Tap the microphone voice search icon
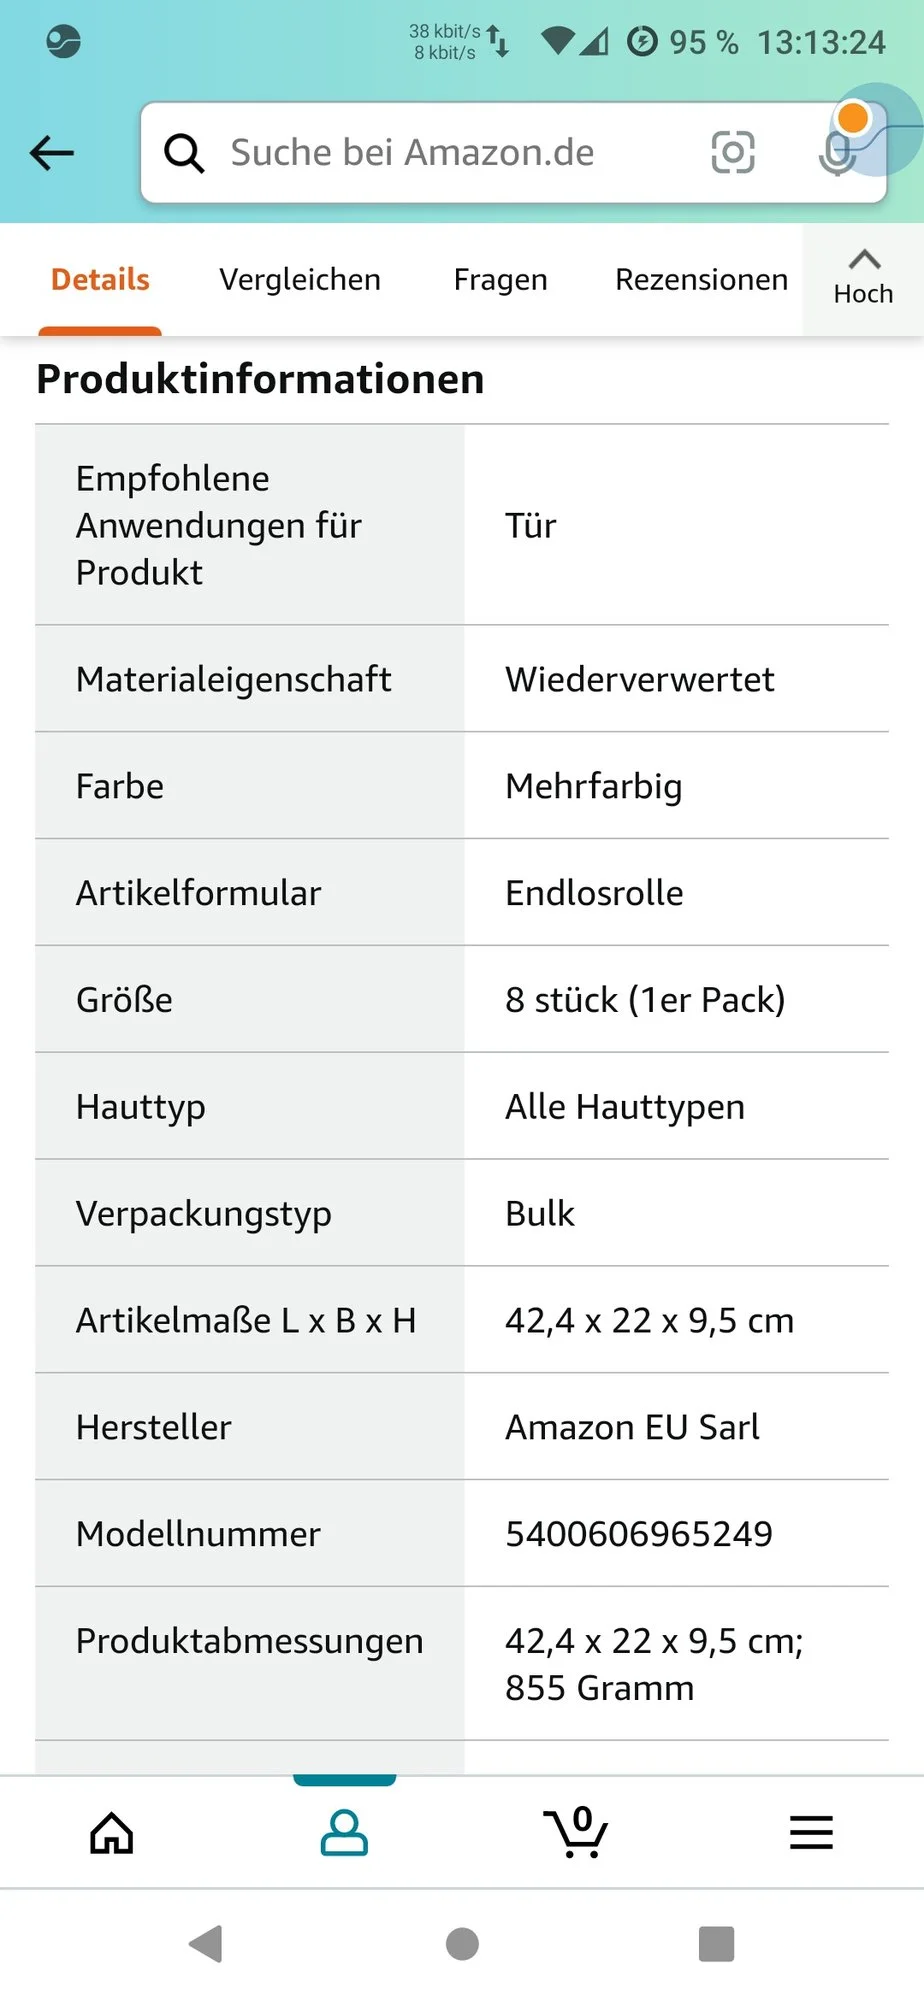The image size is (924, 2000). tap(838, 153)
